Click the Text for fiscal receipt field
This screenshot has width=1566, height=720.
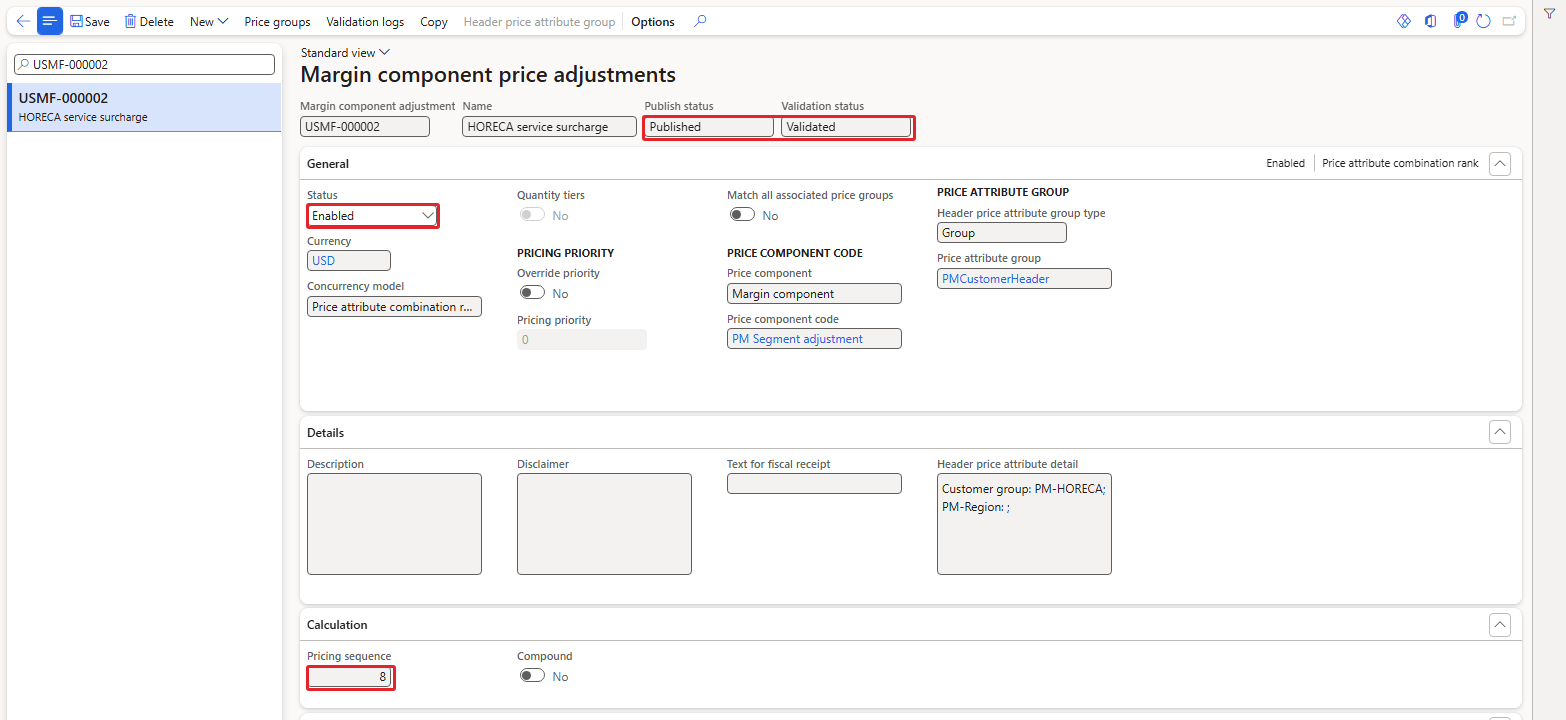(x=814, y=484)
